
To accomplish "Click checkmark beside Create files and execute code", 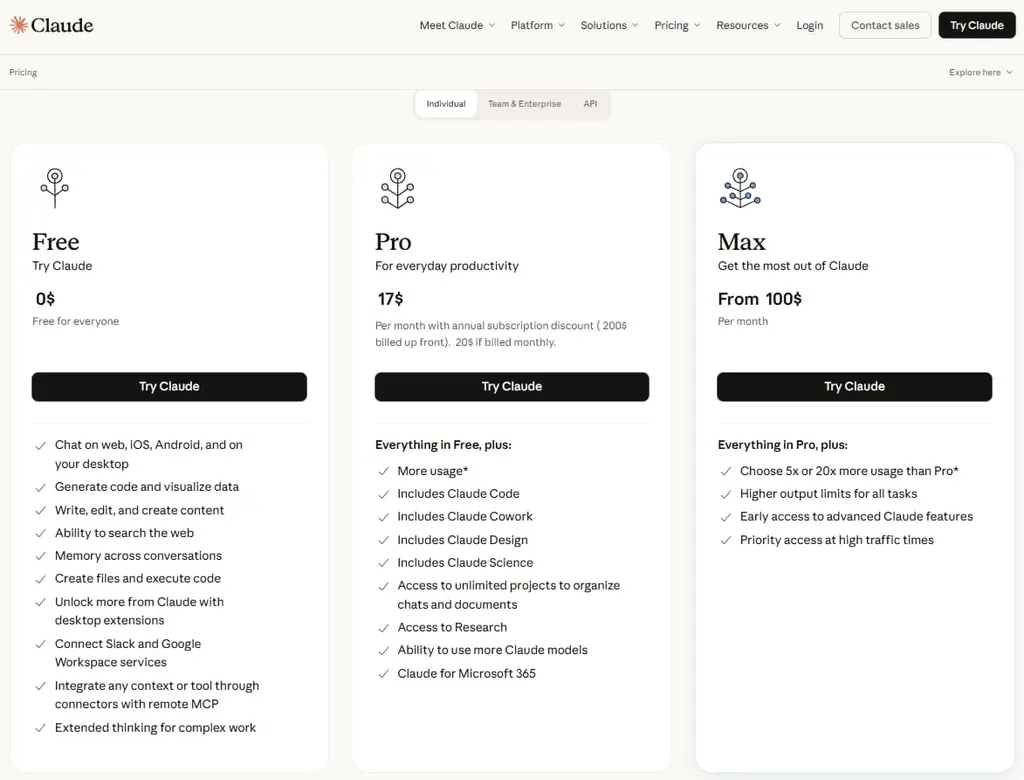I will (x=40, y=579).
